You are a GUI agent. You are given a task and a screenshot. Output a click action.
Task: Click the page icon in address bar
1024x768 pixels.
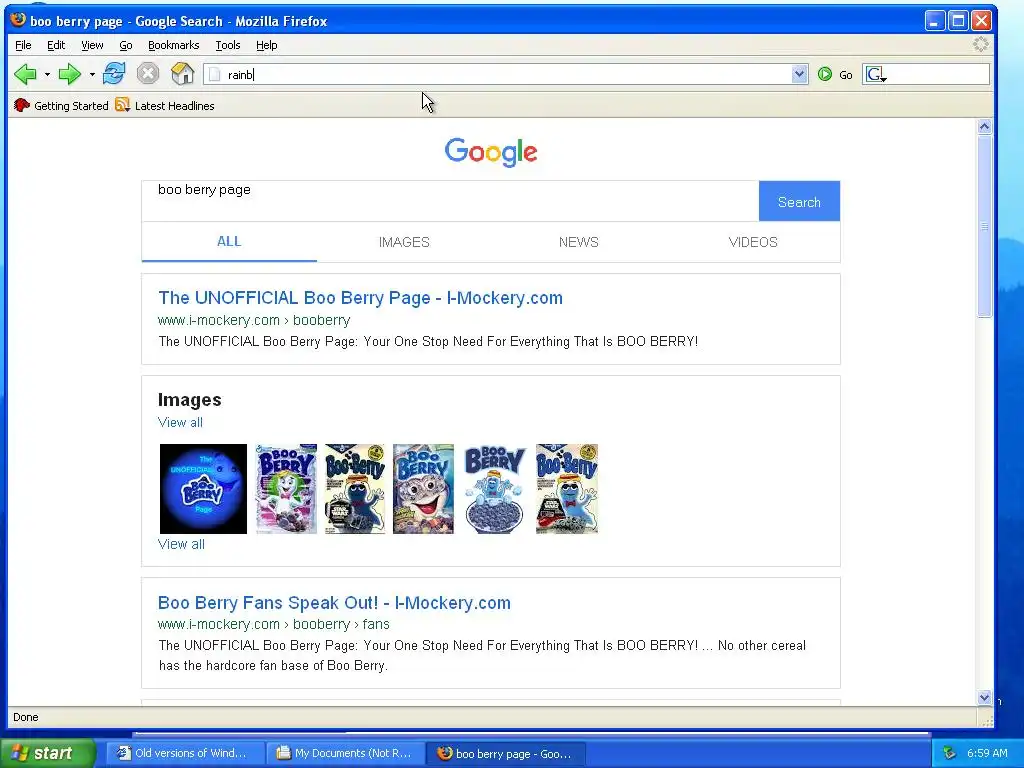tap(214, 74)
